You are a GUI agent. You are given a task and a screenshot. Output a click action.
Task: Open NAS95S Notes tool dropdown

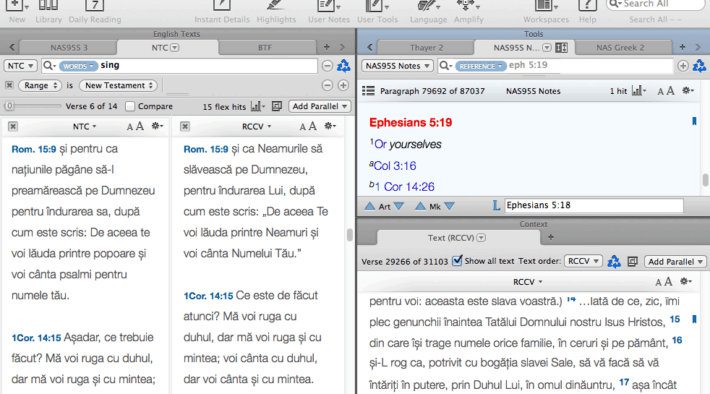click(x=397, y=66)
